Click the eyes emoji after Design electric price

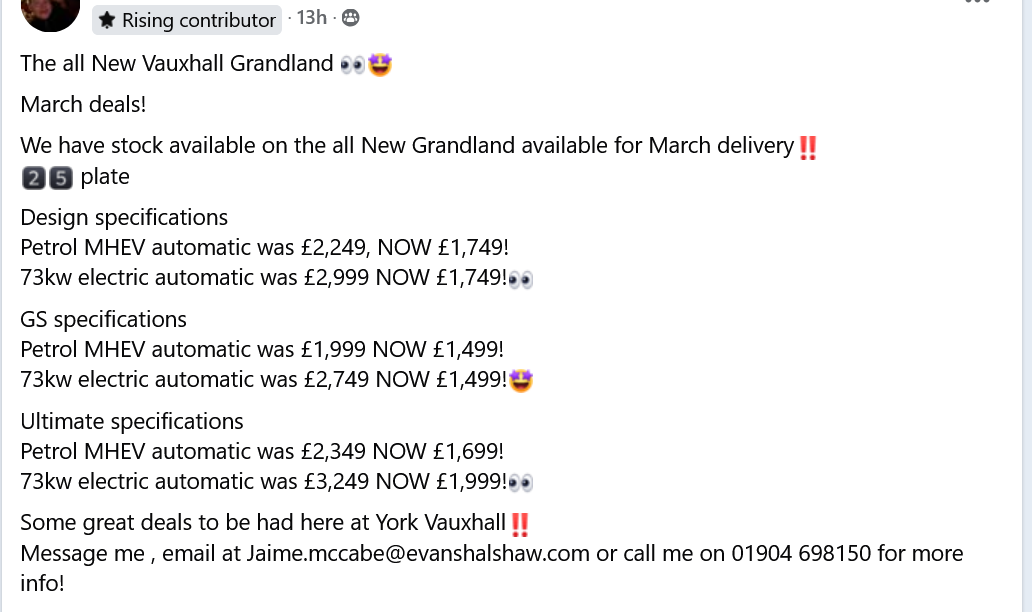tap(521, 280)
